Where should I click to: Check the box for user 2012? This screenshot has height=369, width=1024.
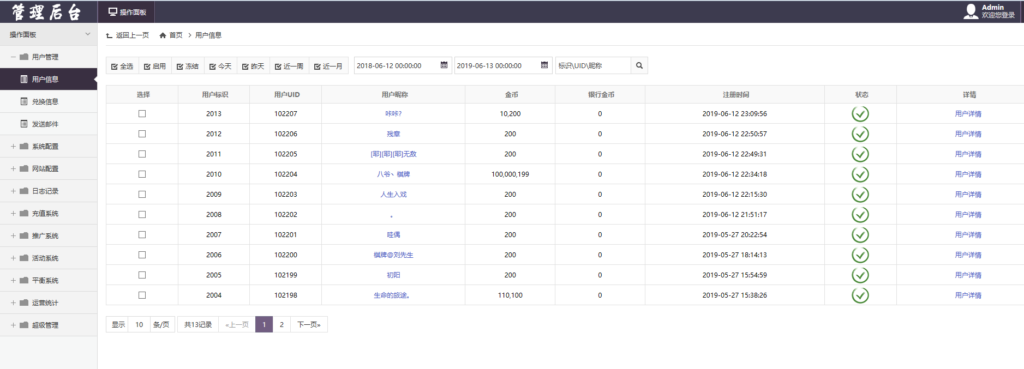click(x=142, y=134)
